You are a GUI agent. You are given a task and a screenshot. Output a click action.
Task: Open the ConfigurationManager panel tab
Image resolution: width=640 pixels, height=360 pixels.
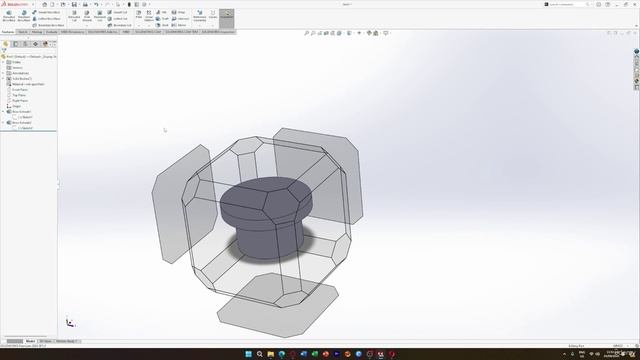(x=25, y=44)
